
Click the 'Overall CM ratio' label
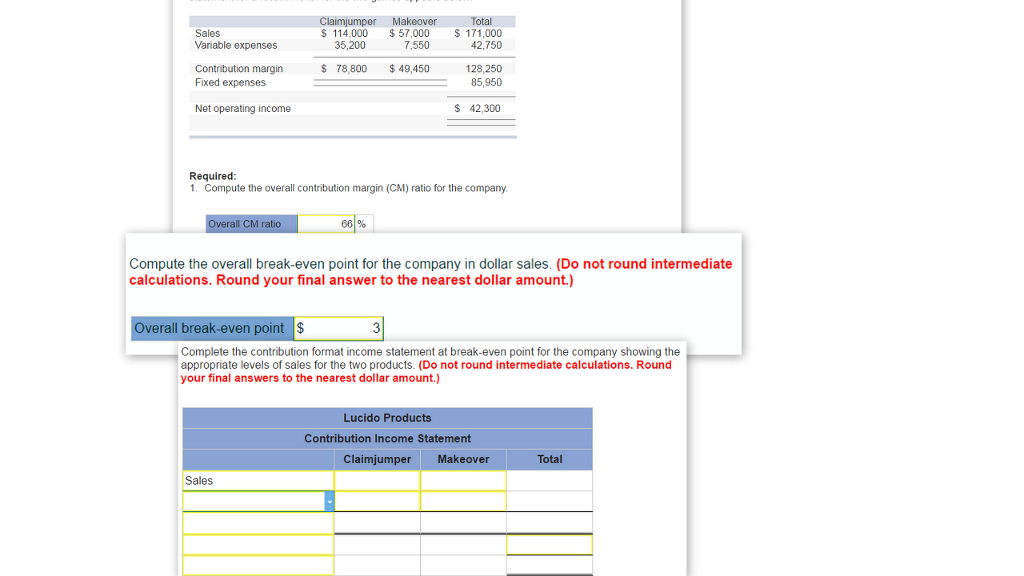coord(244,224)
